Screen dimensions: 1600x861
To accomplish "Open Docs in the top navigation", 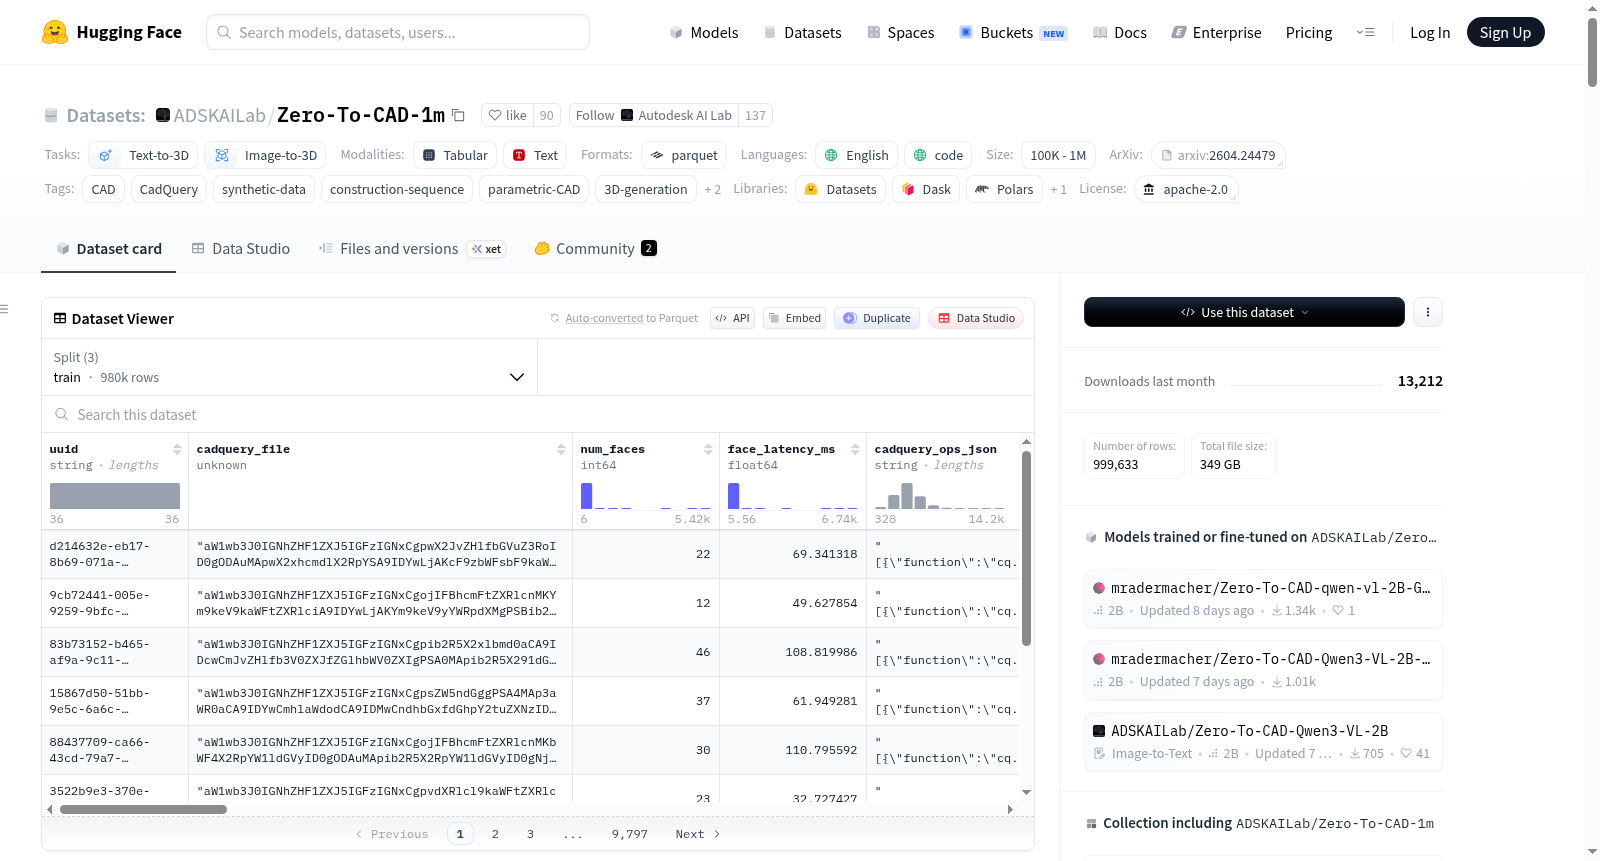I will [x=1120, y=32].
